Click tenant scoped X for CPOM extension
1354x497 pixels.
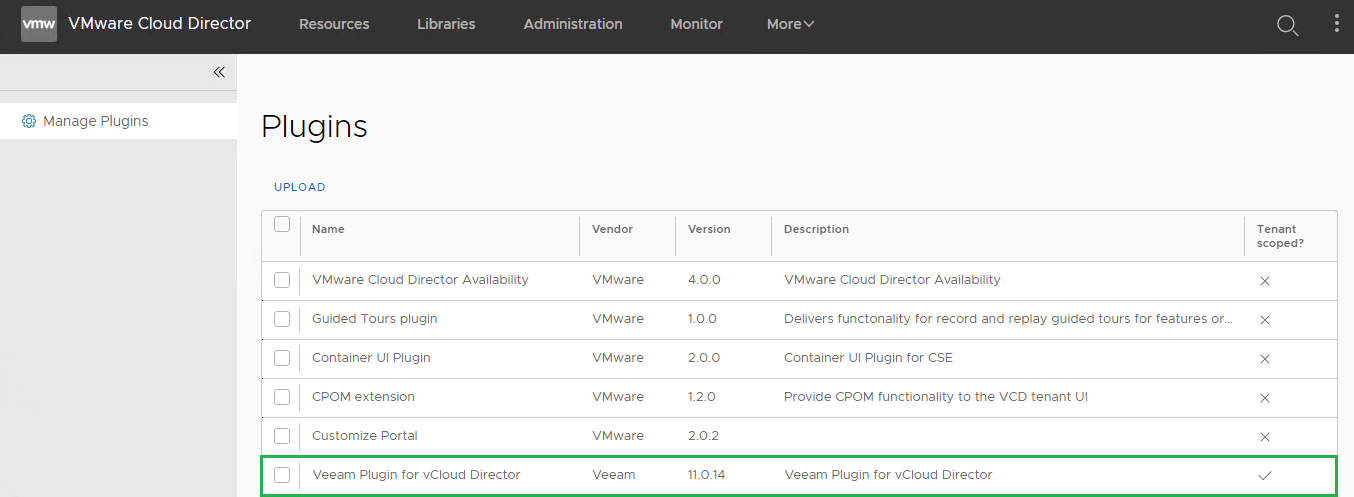click(x=1264, y=397)
